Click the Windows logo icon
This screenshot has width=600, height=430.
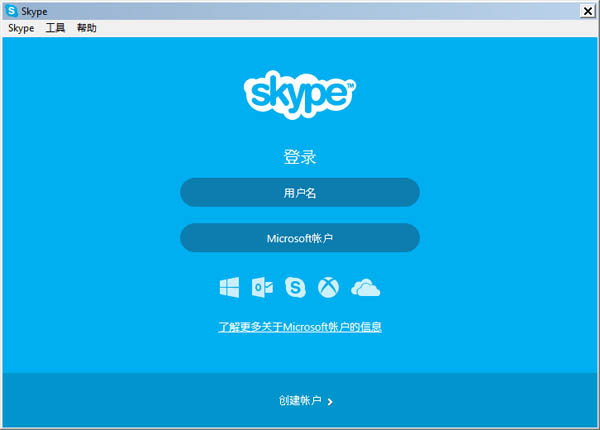pos(229,287)
